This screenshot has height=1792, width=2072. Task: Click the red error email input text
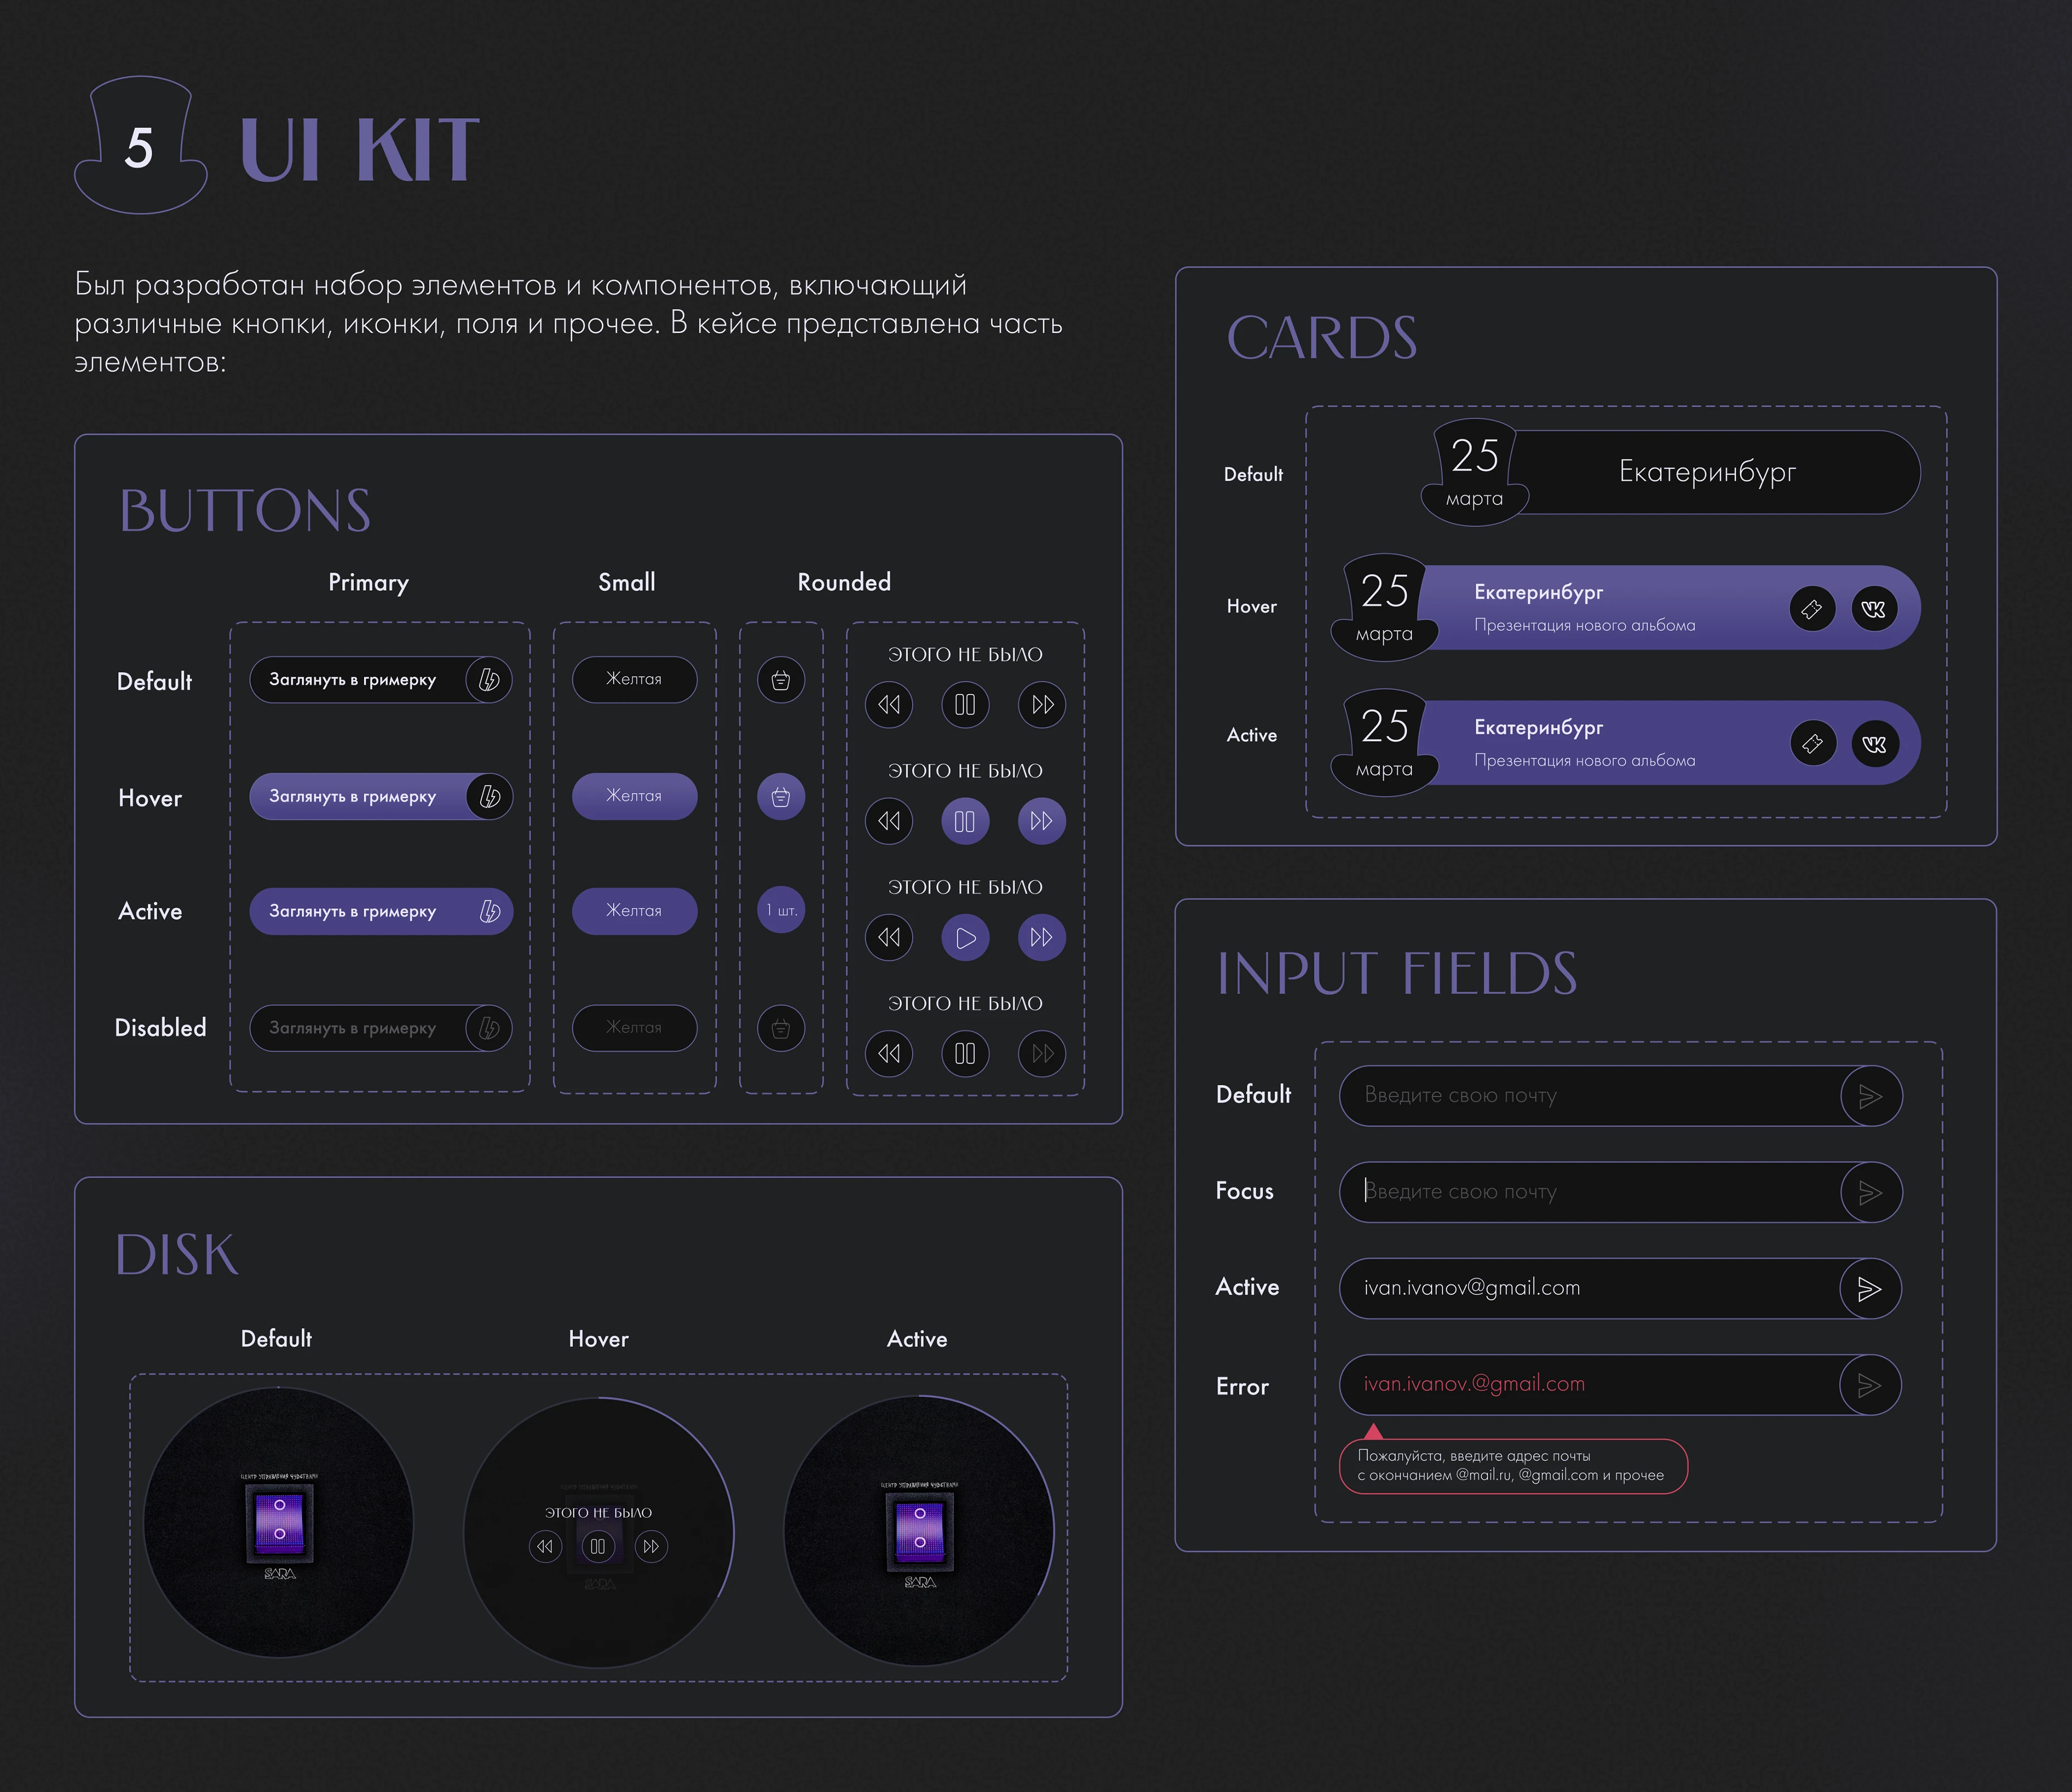point(1474,1384)
